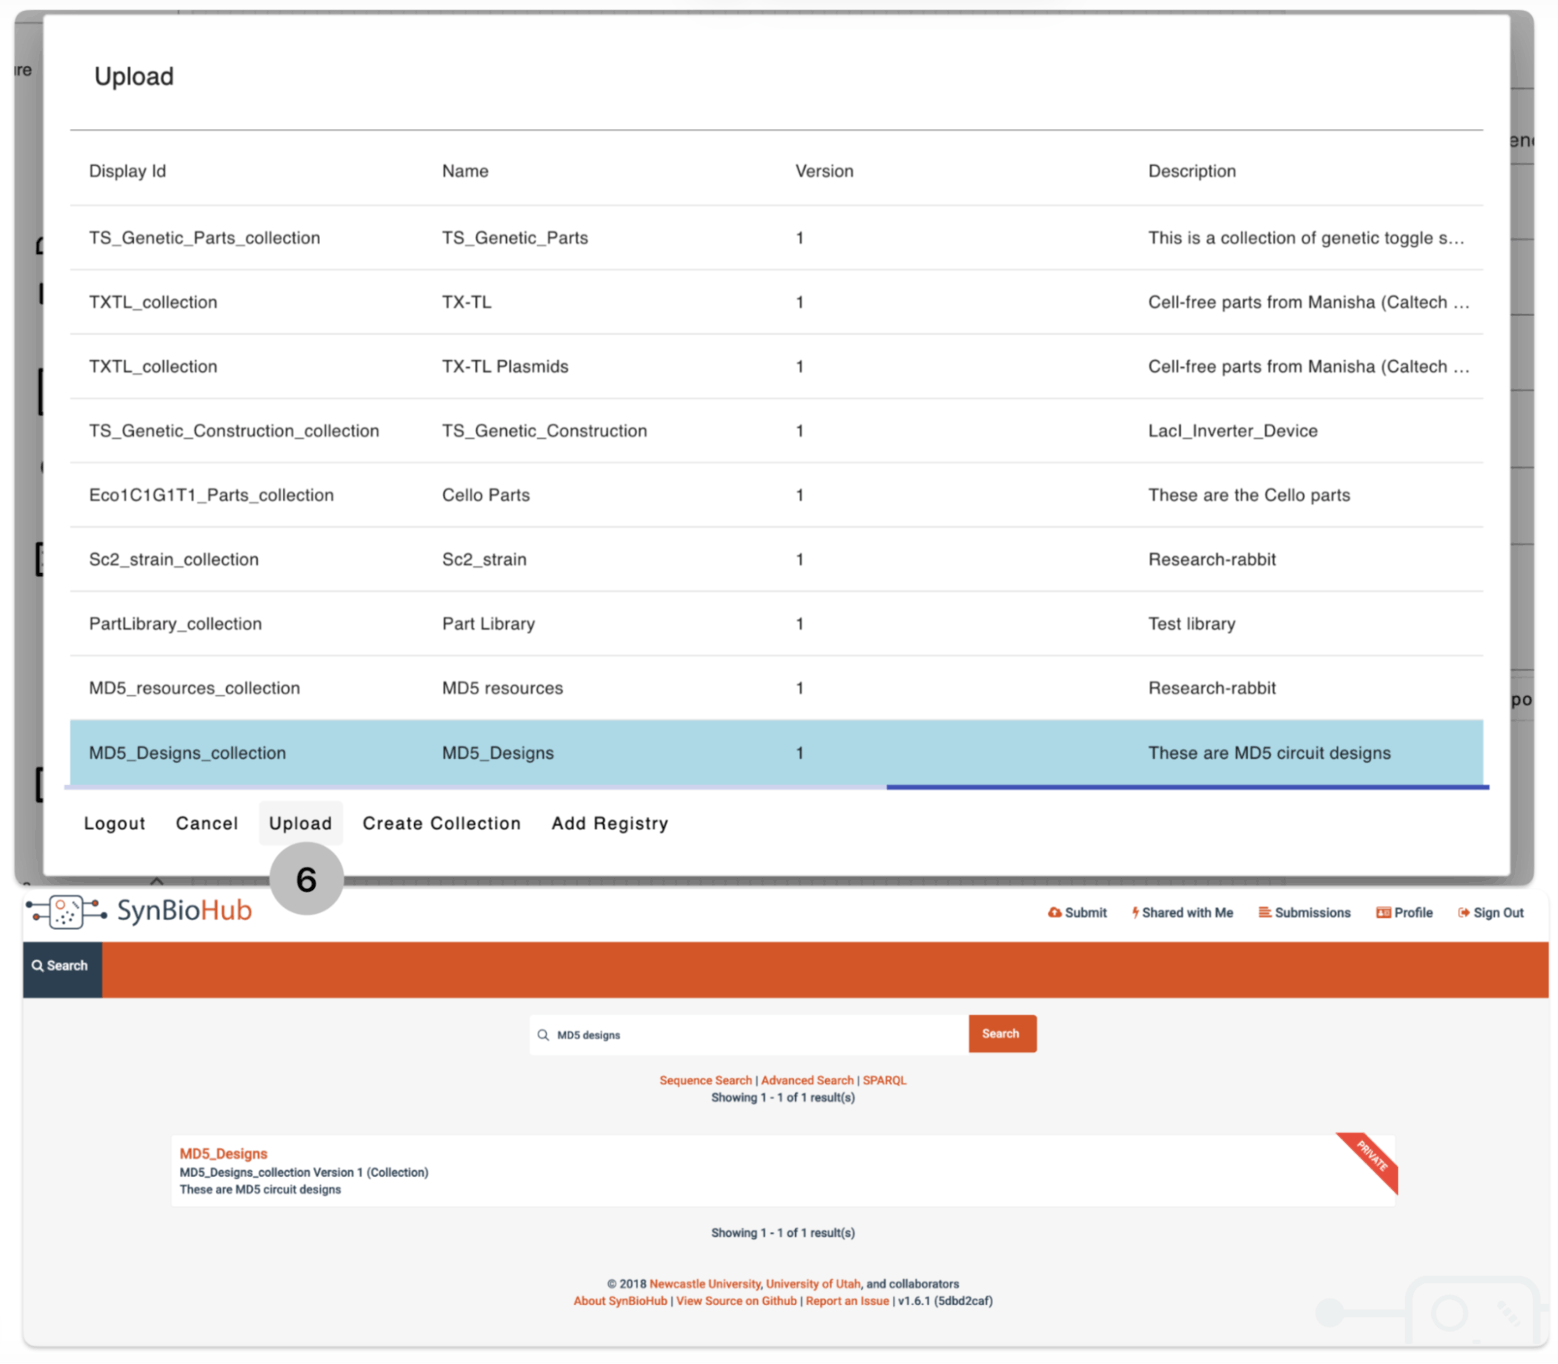The image size is (1558, 1364).
Task: Open the Submissions page
Action: 1304,913
